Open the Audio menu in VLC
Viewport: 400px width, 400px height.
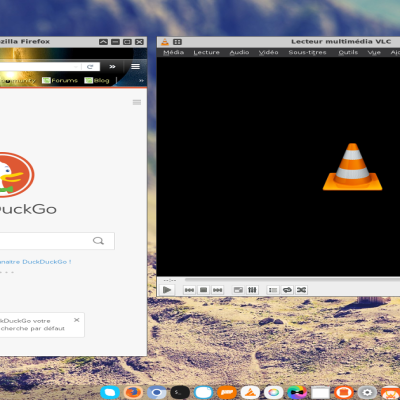[239, 52]
